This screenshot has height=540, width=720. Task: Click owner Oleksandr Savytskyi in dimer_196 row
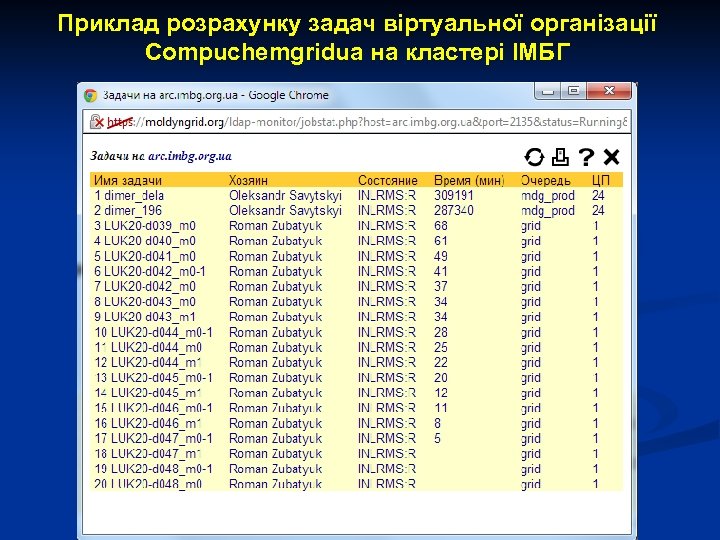[285, 211]
